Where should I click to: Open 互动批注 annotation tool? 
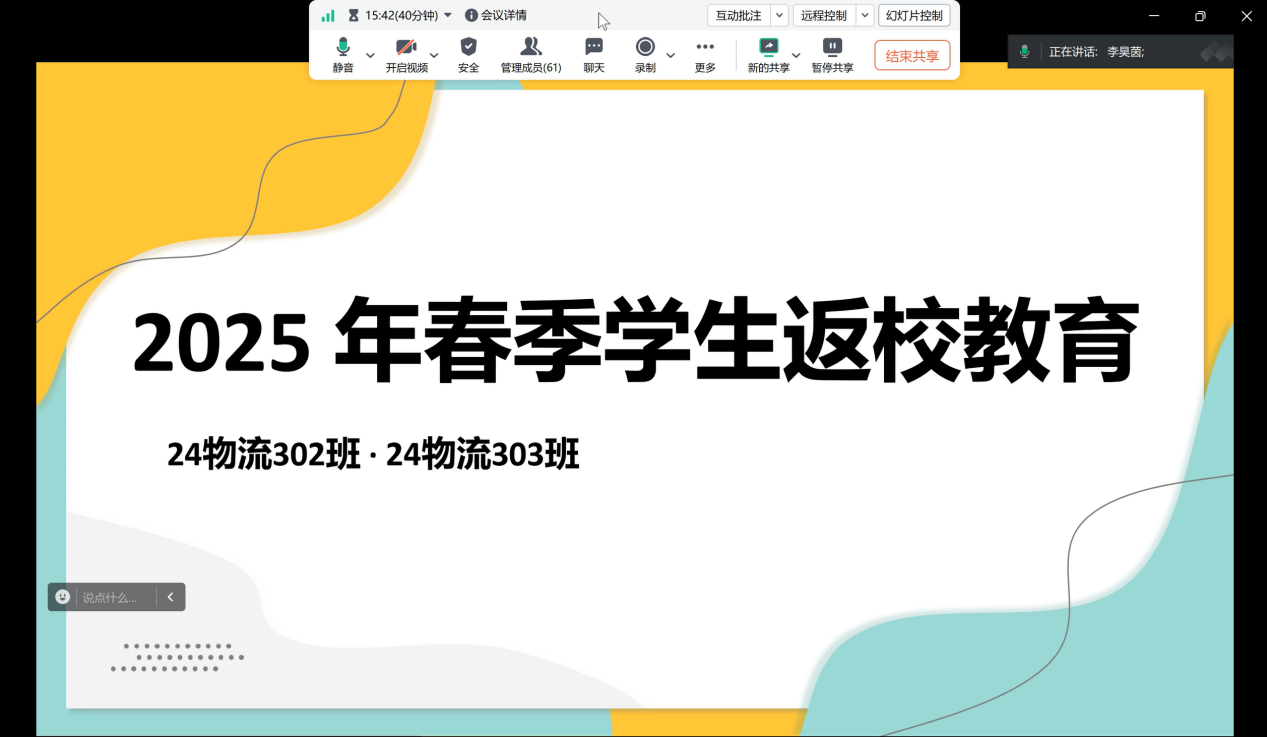point(738,16)
